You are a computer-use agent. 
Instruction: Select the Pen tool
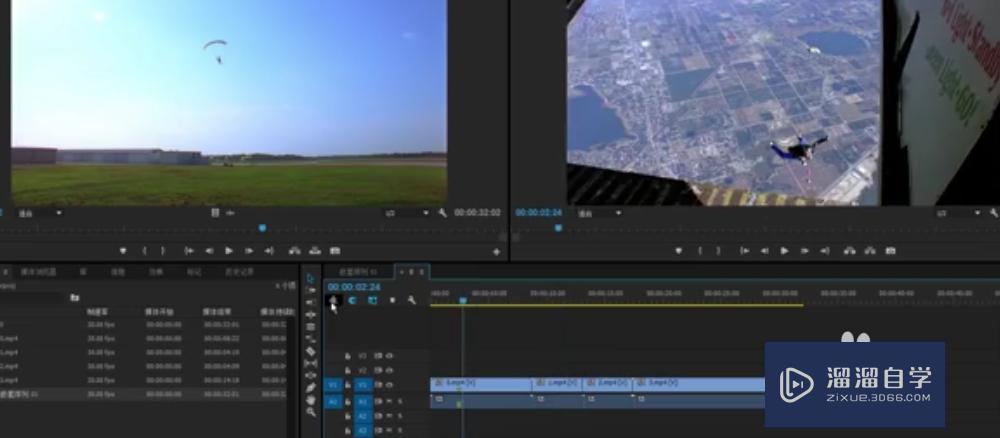[311, 388]
